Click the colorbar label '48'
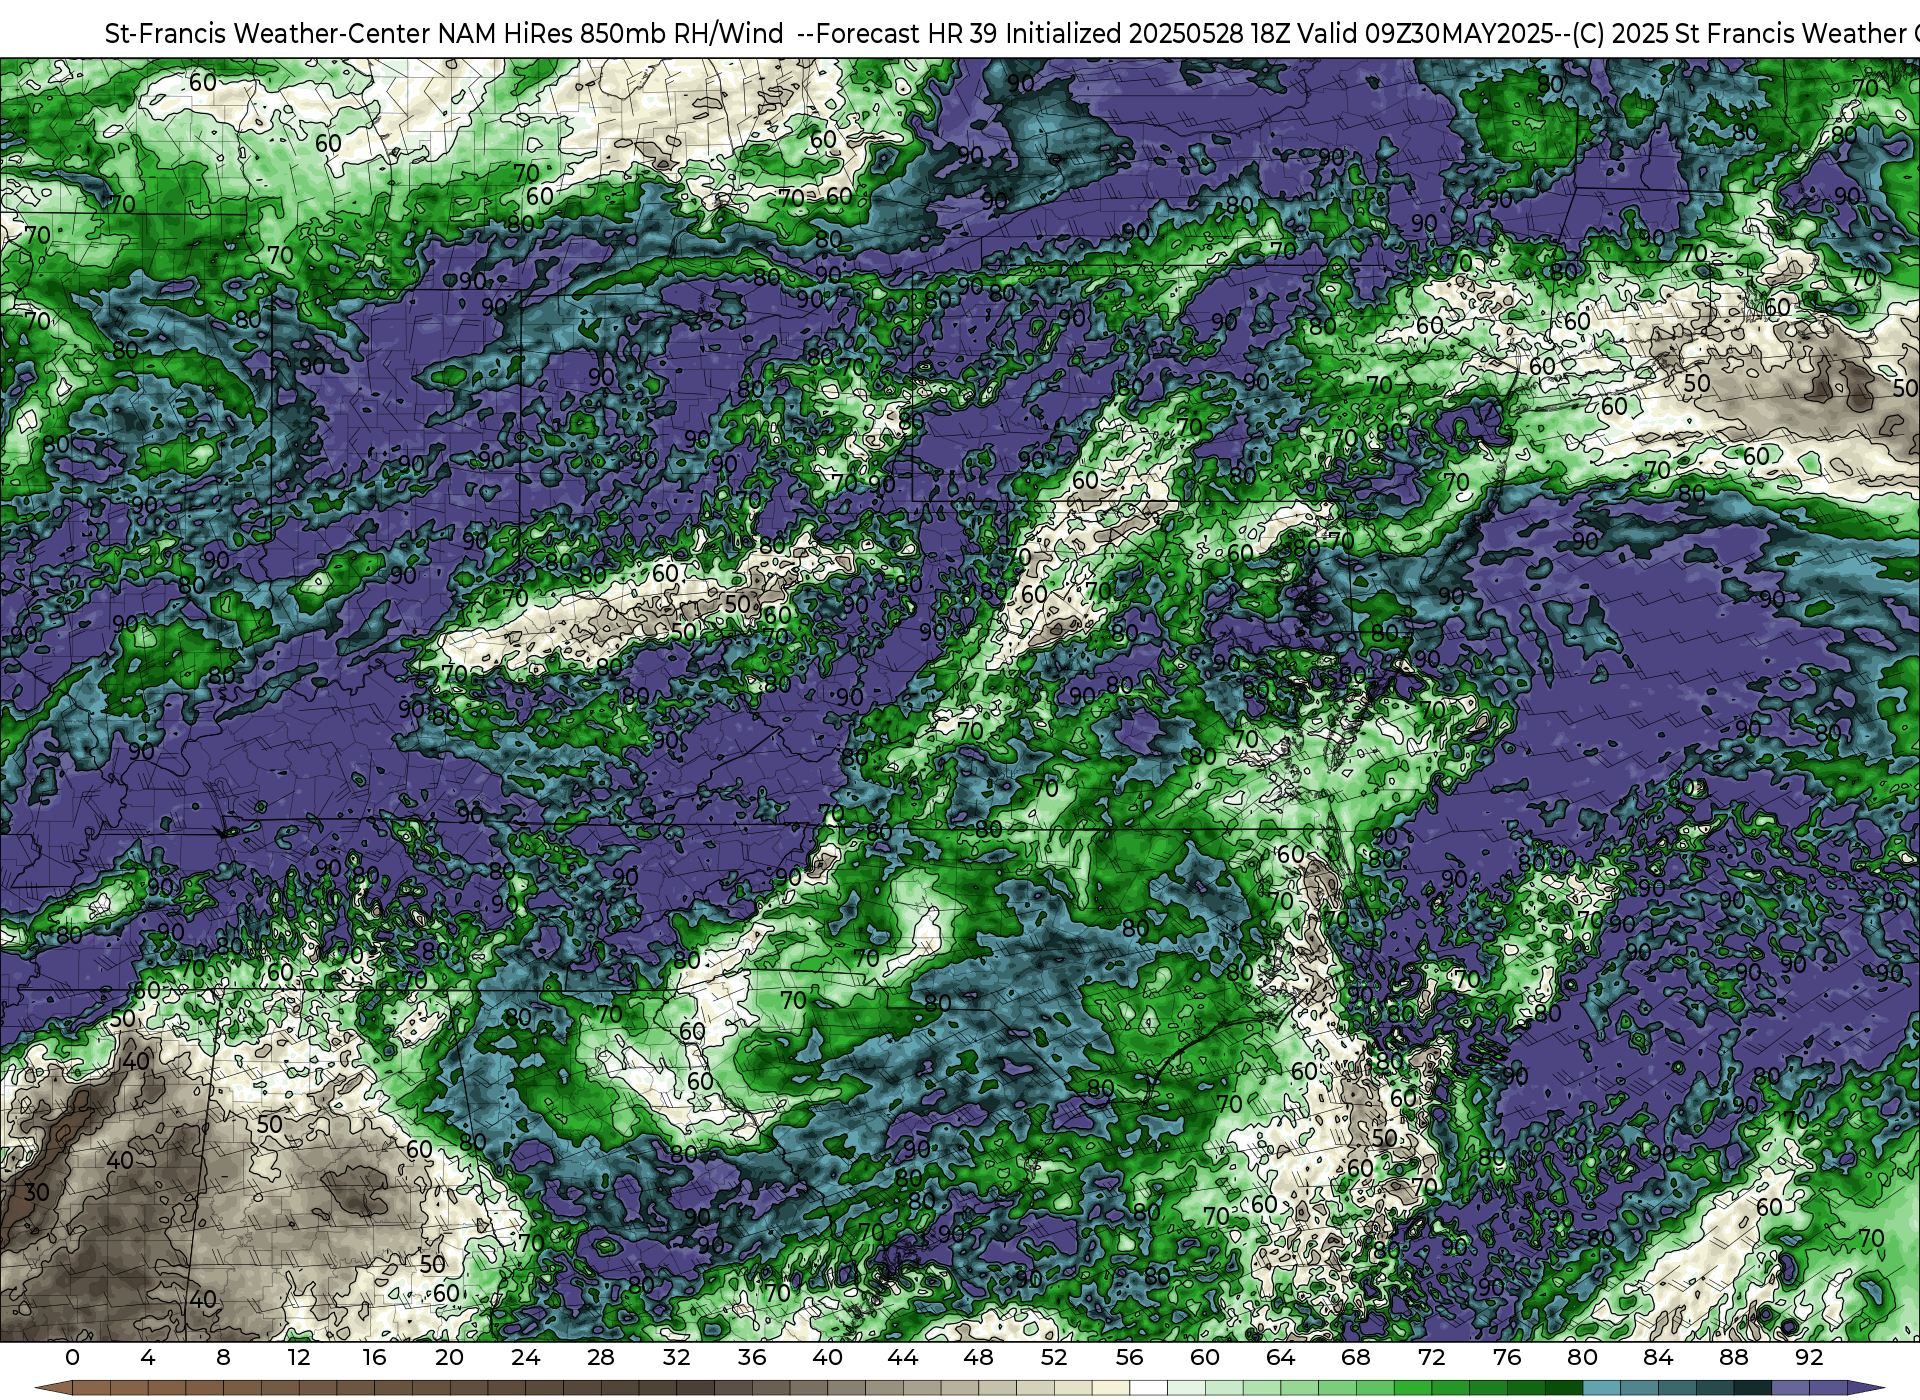The height and width of the screenshot is (1400, 1920). click(978, 1357)
